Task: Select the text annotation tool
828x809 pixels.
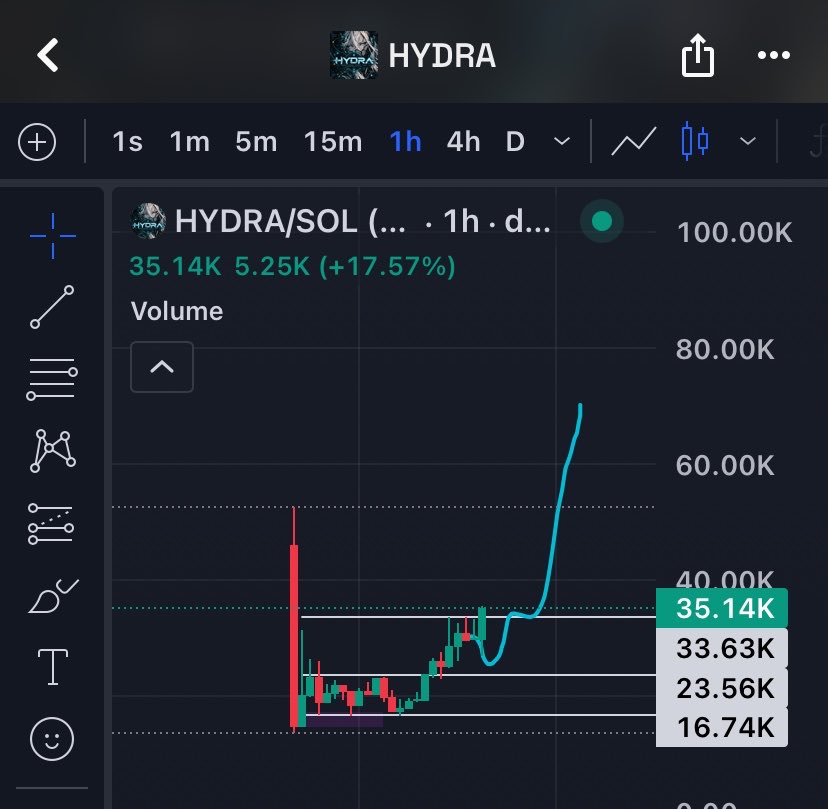Action: point(53,667)
